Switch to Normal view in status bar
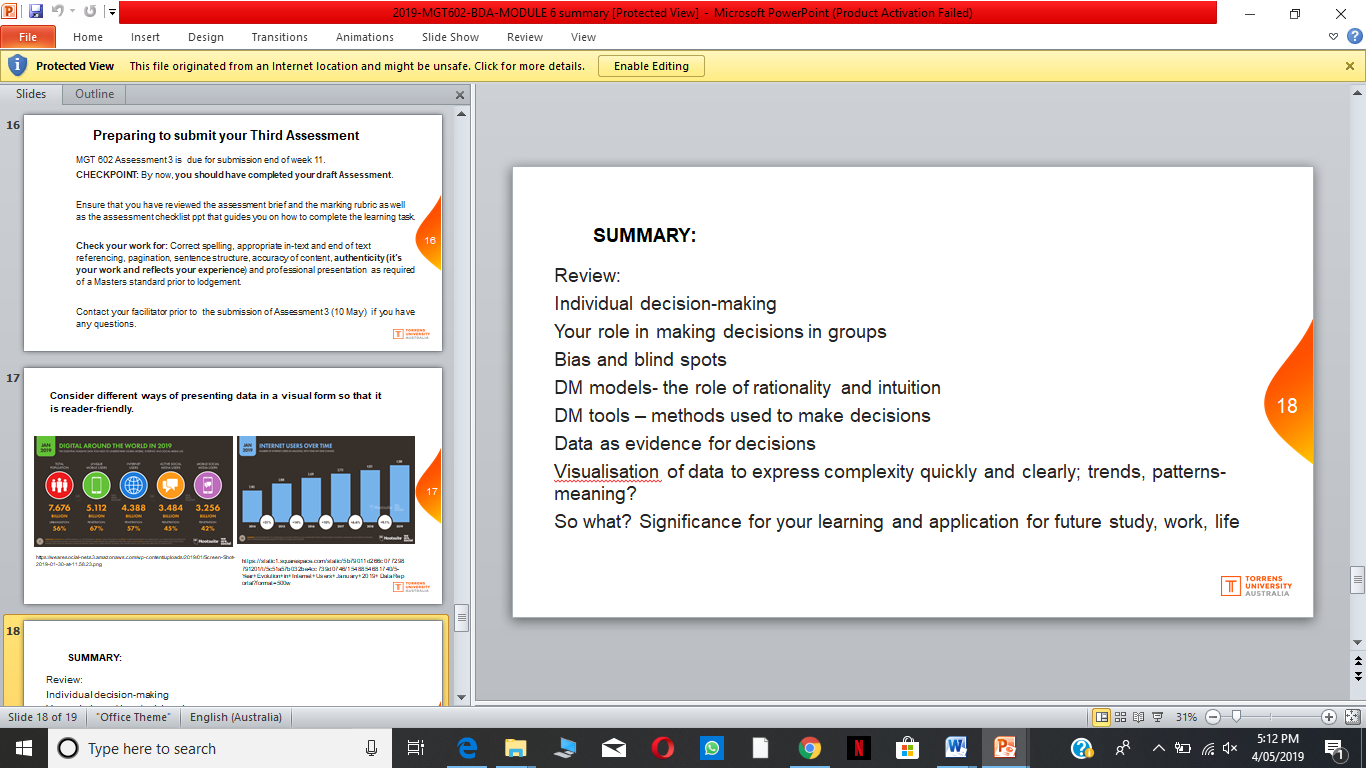1366x768 pixels. coord(1101,717)
